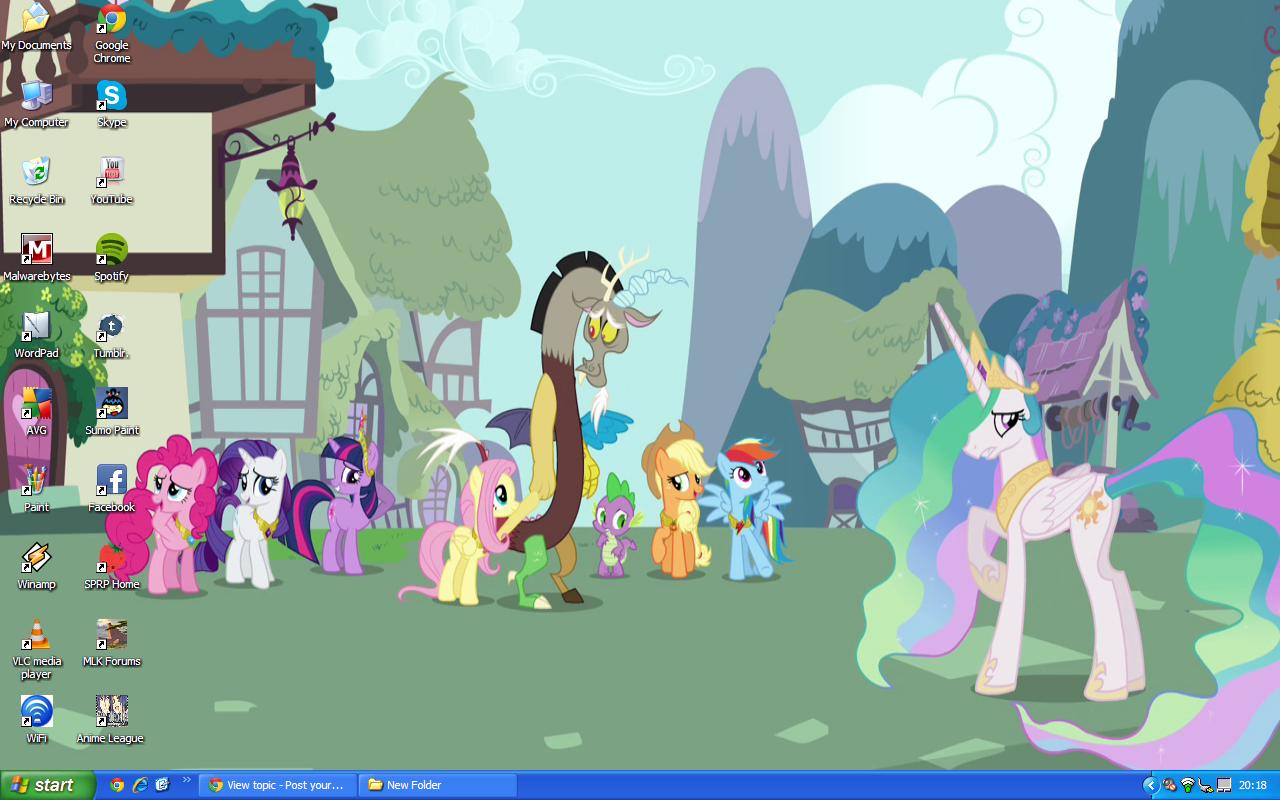Select the AVG antivirus desktop icon
This screenshot has height=800, width=1280.
(x=36, y=404)
